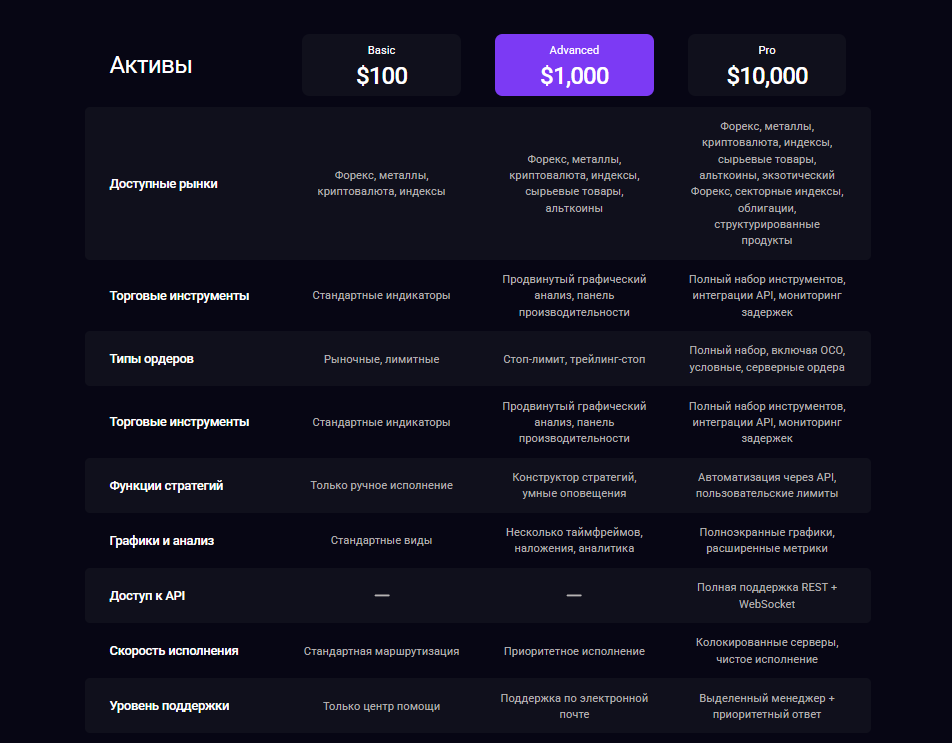Click the Выделенный менеджер + приоритетный ответ cell
952x743 pixels.
tap(767, 706)
